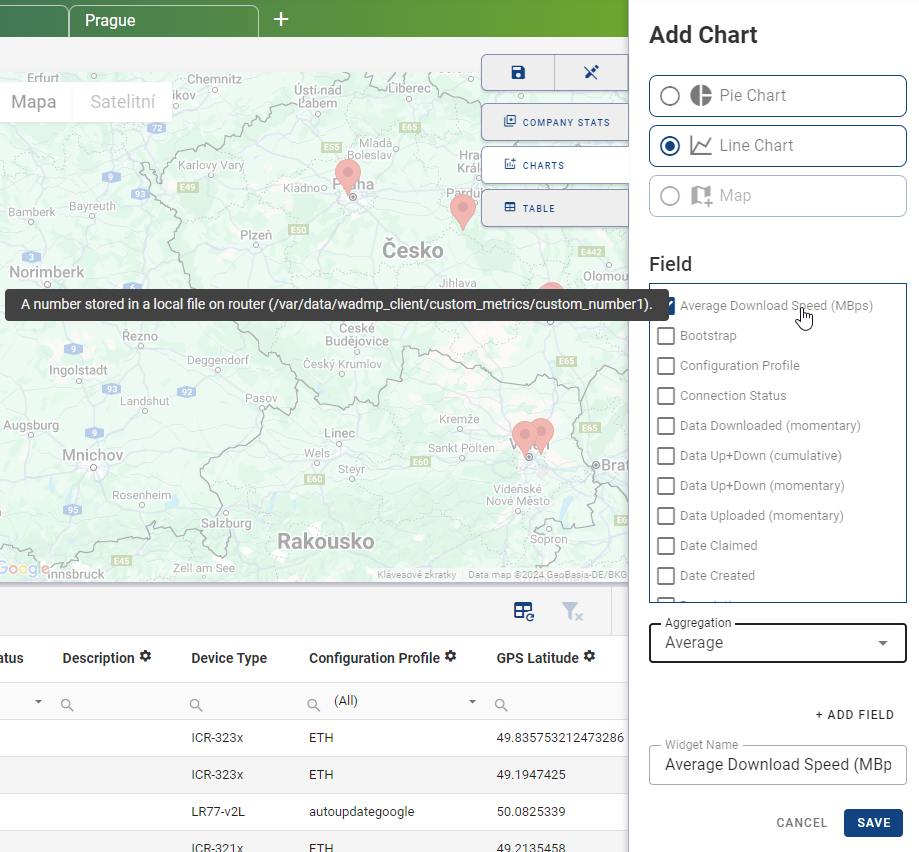Open the Aggregation dropdown showing Average
Image resolution: width=919 pixels, height=852 pixels.
[777, 643]
